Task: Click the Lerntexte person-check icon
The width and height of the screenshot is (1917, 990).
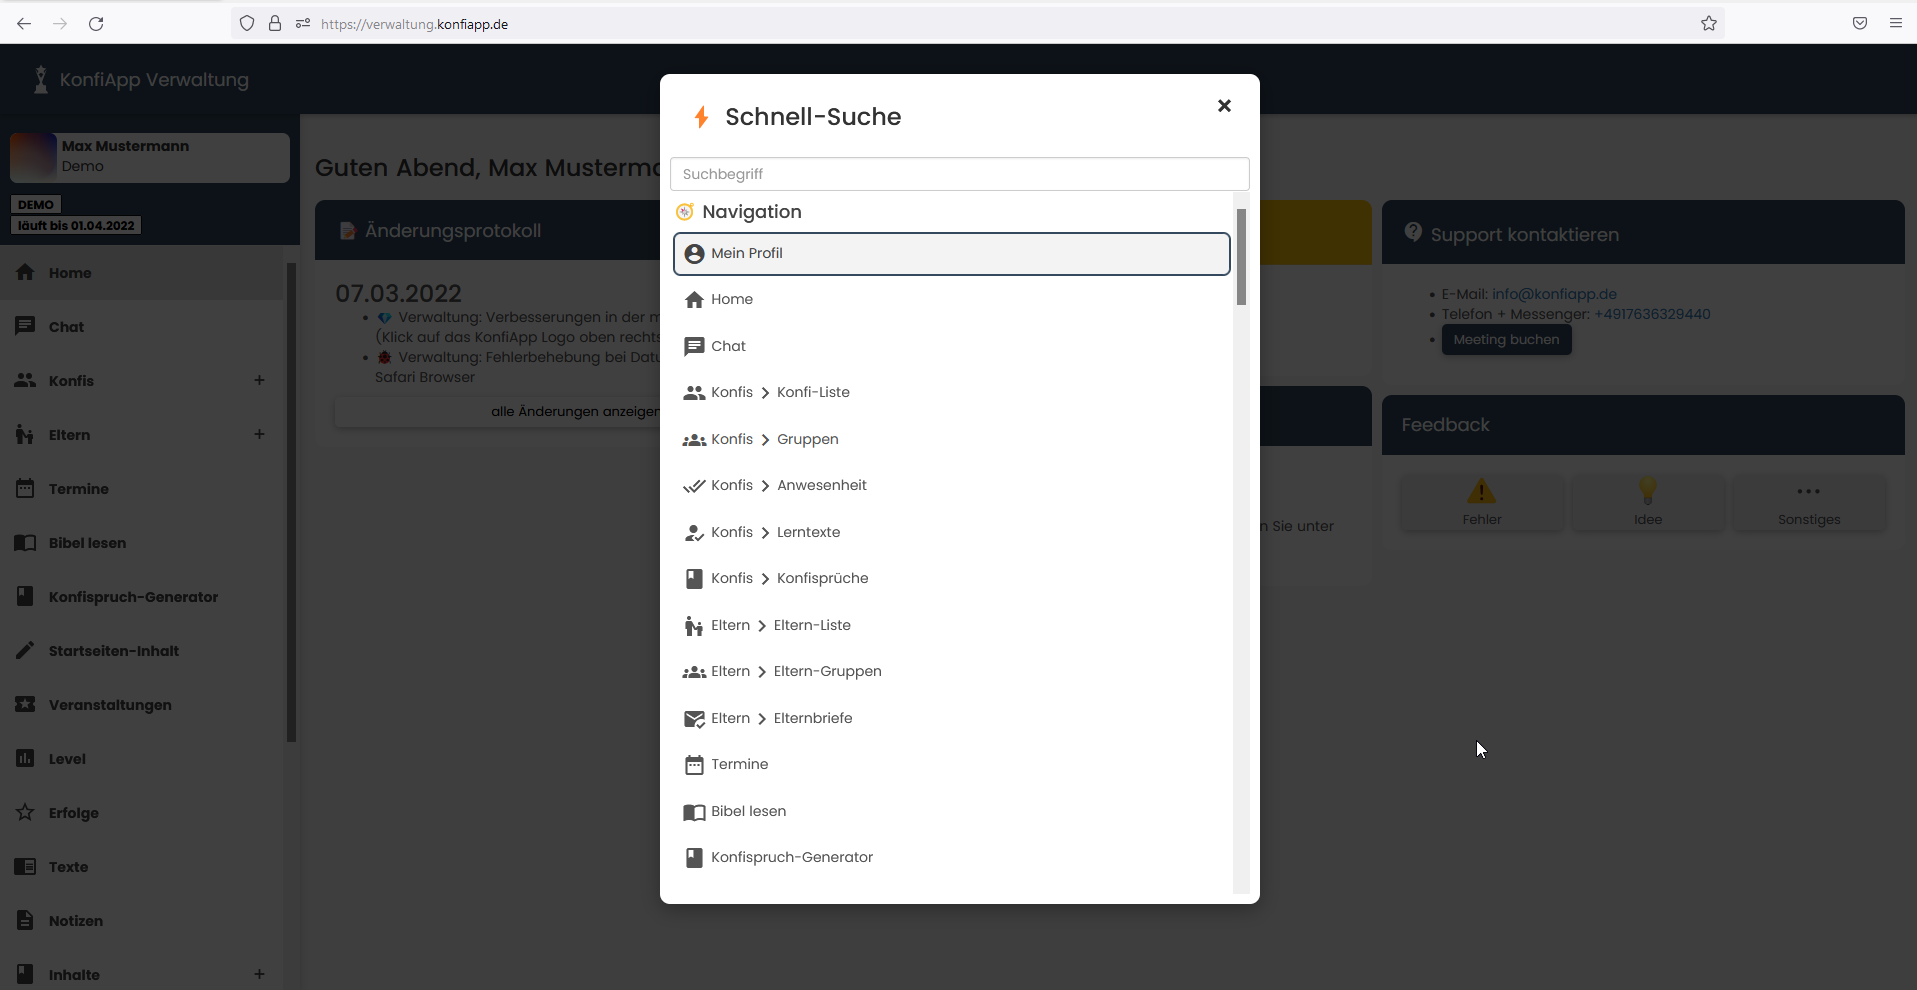Action: click(x=694, y=533)
